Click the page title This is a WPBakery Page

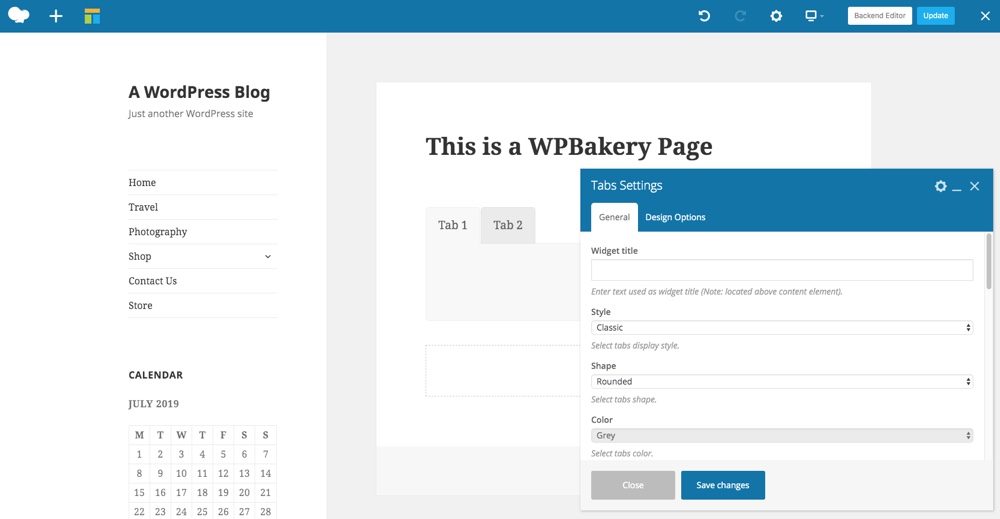[569, 147]
